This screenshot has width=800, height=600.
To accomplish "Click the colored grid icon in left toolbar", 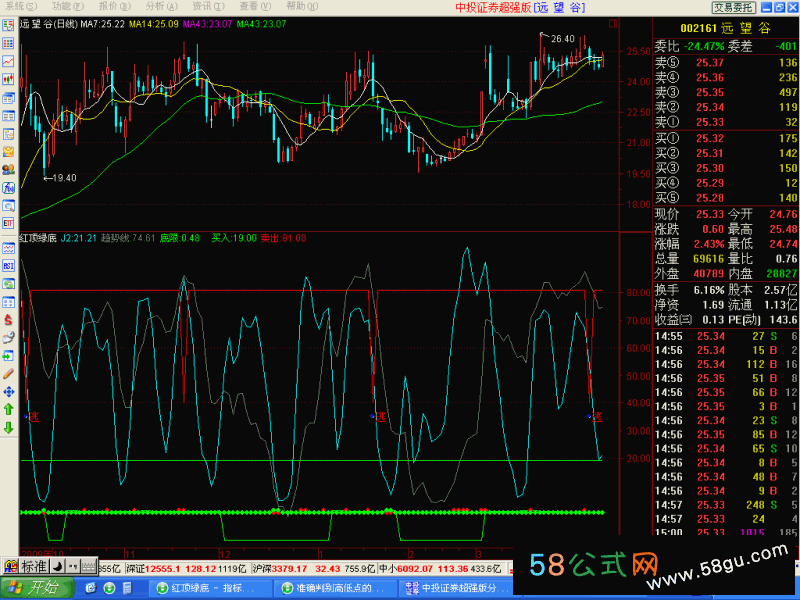I will pos(8,43).
